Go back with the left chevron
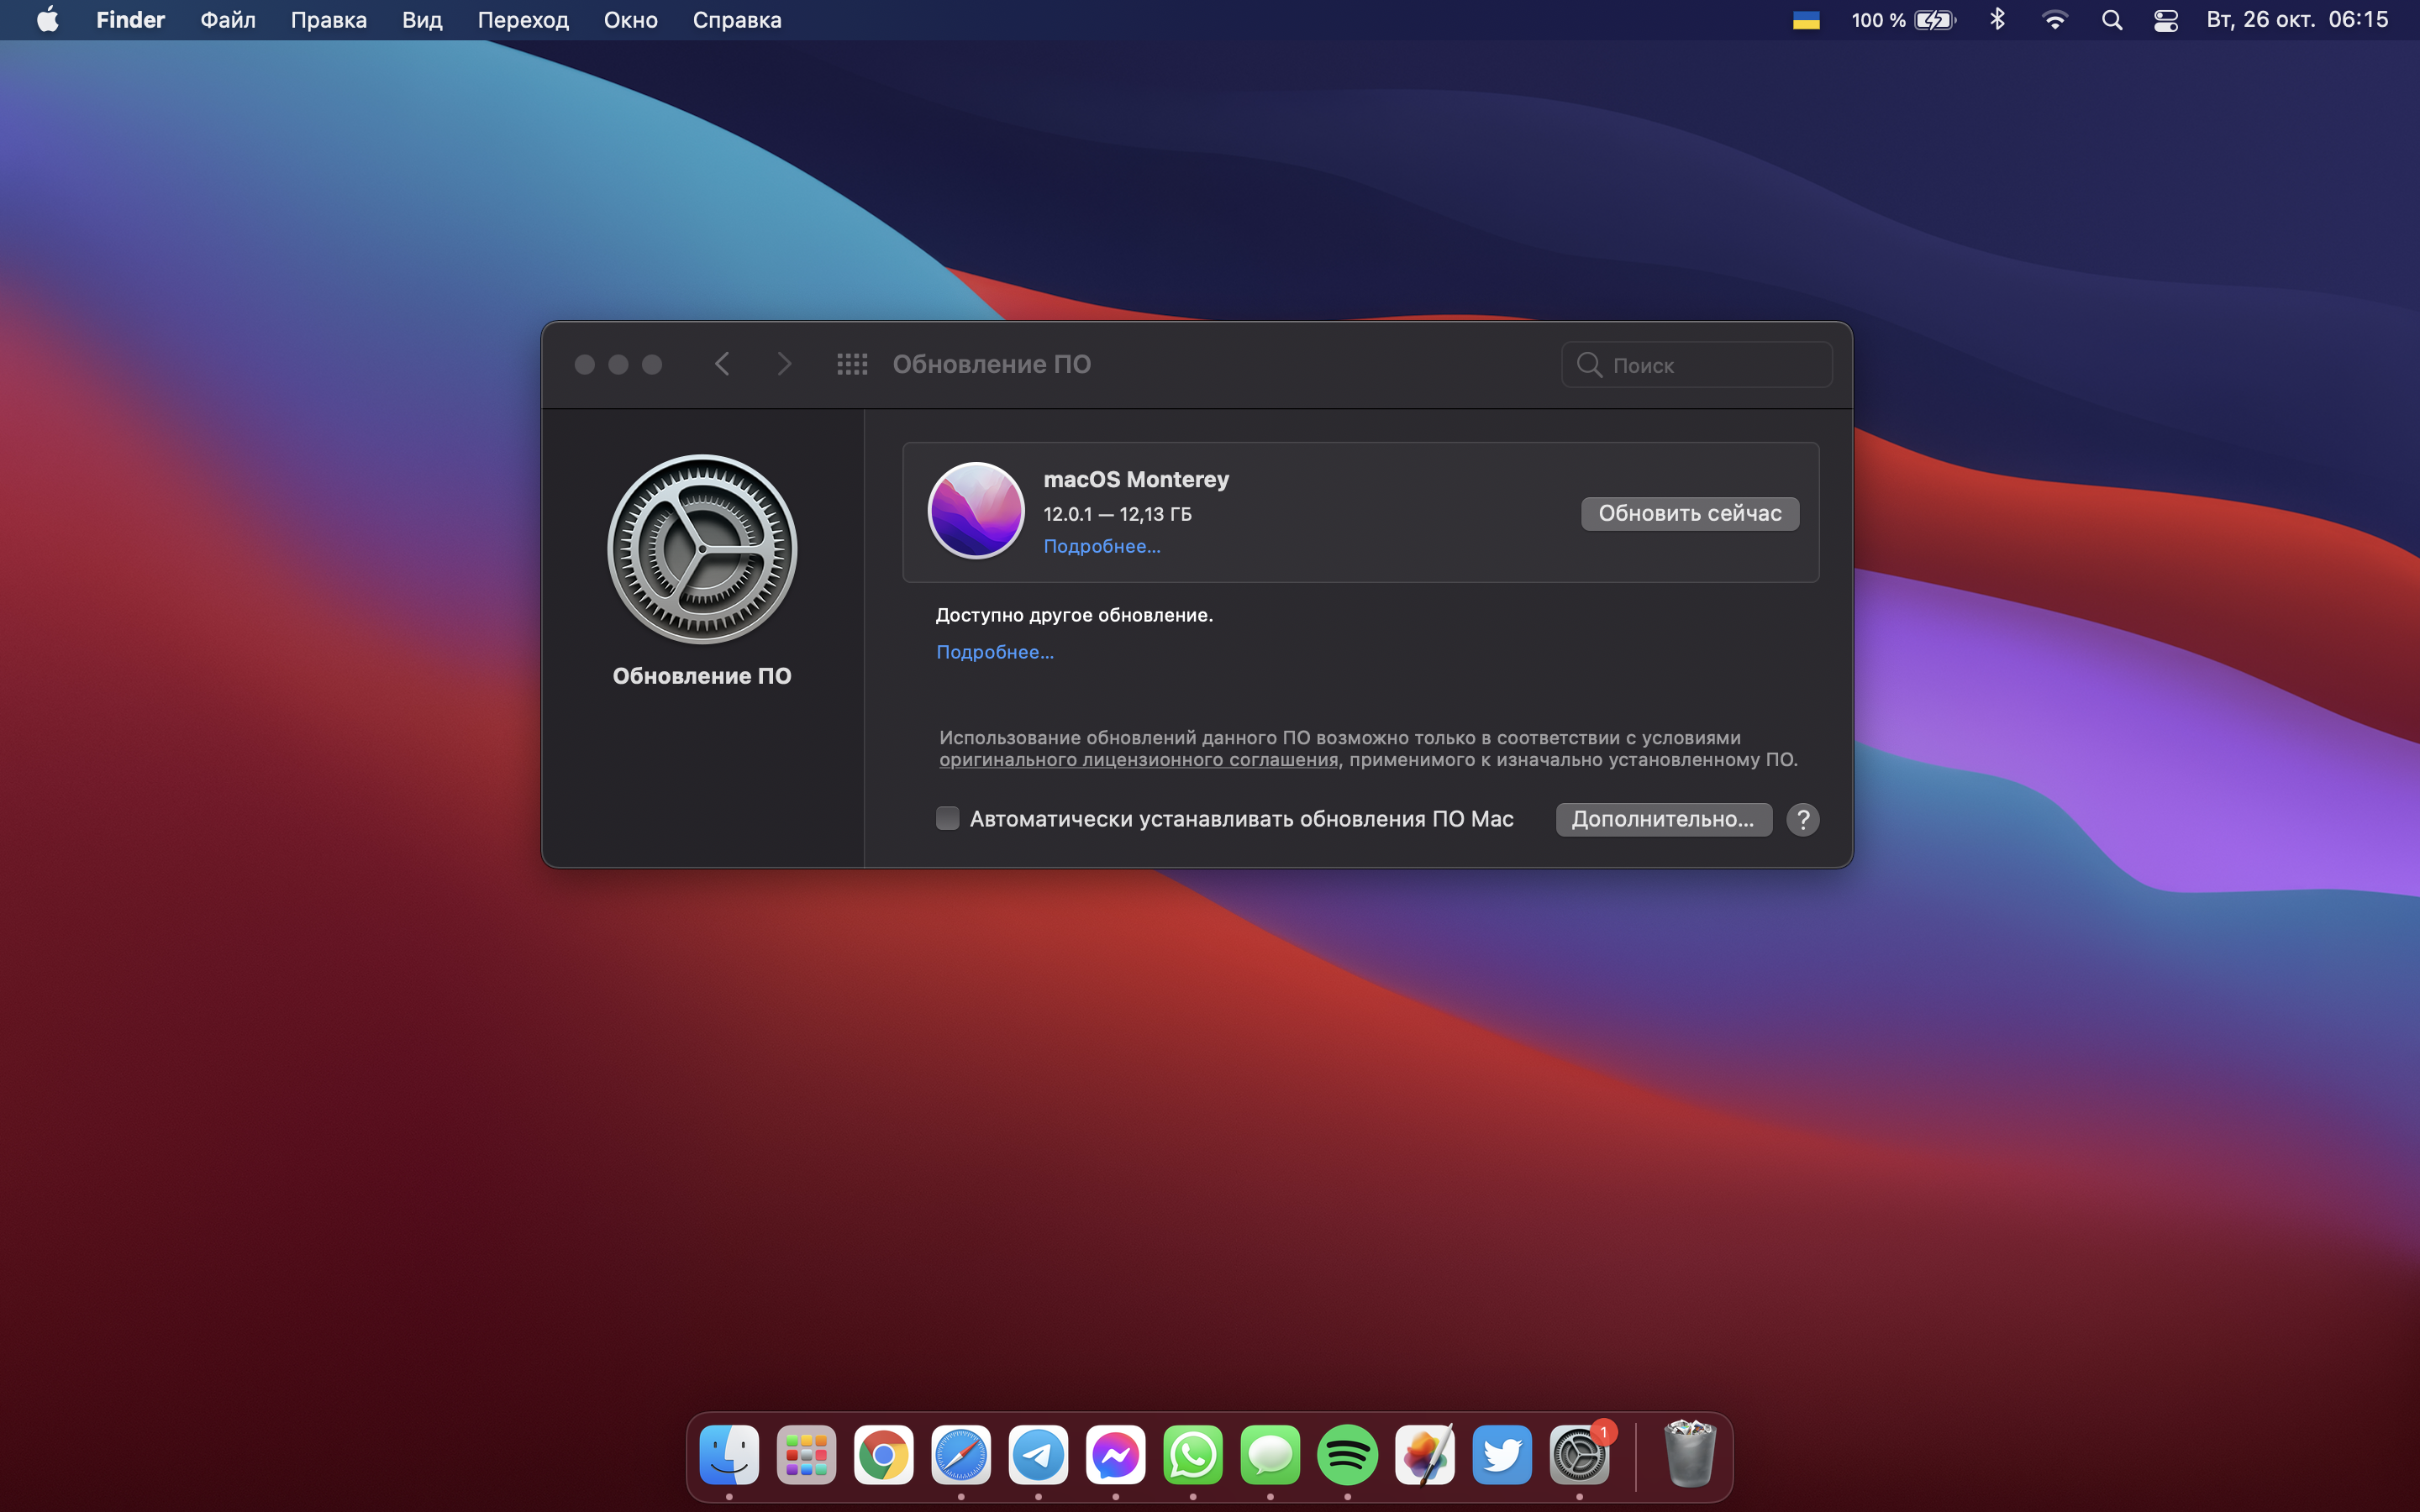Screen dimensions: 2420x1512 click(x=722, y=364)
